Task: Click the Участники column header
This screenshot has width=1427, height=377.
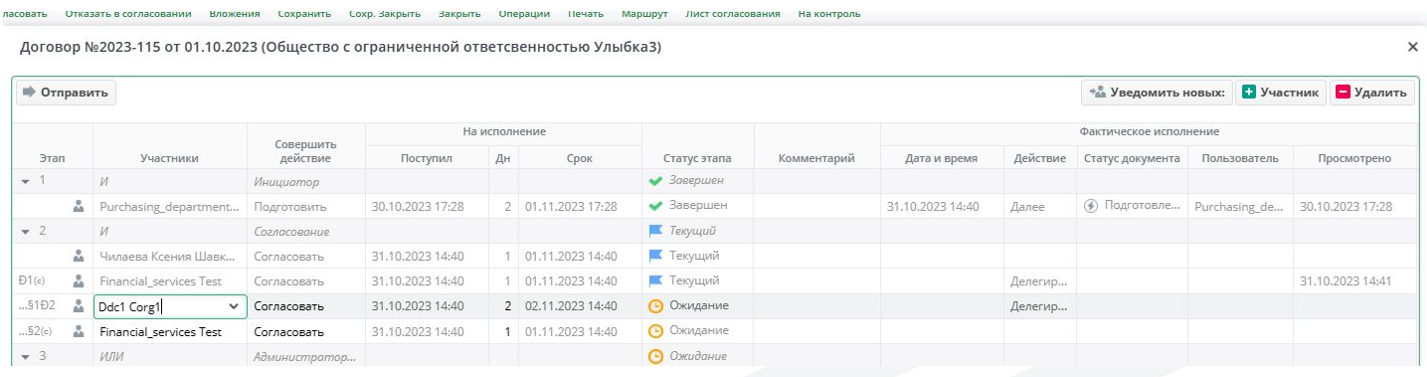Action: coord(170,158)
